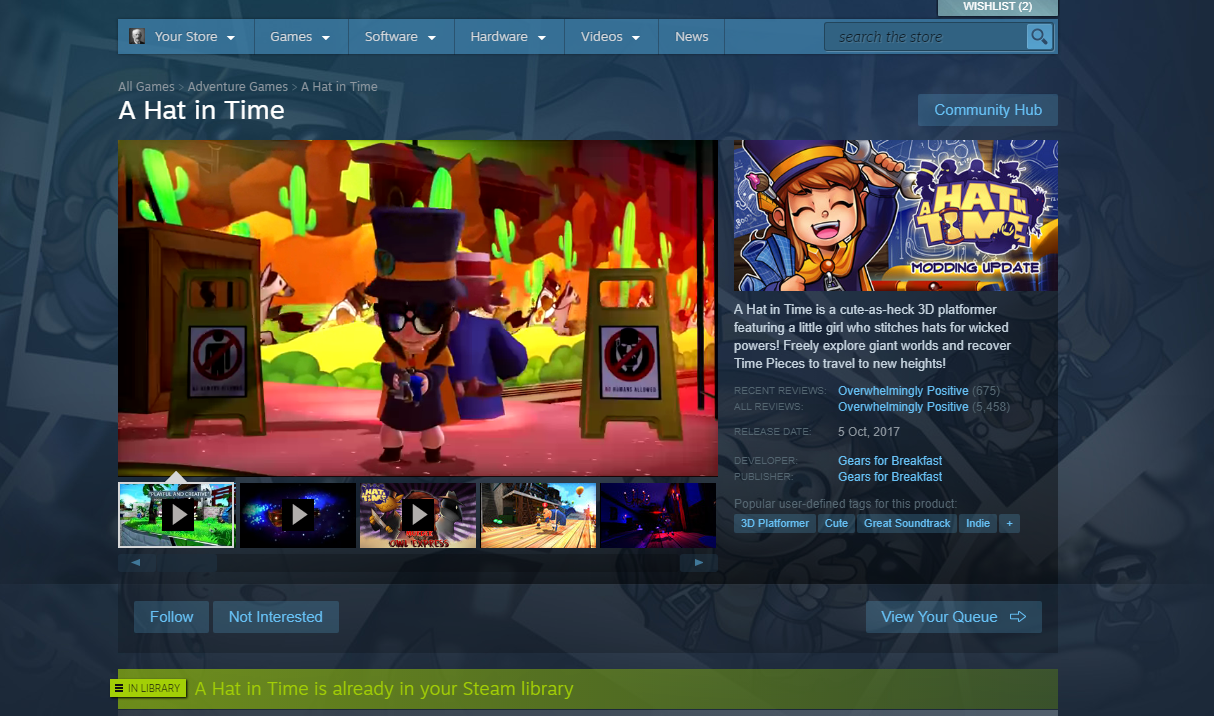Click the search magnifier icon
The height and width of the screenshot is (716, 1214).
[x=1040, y=37]
